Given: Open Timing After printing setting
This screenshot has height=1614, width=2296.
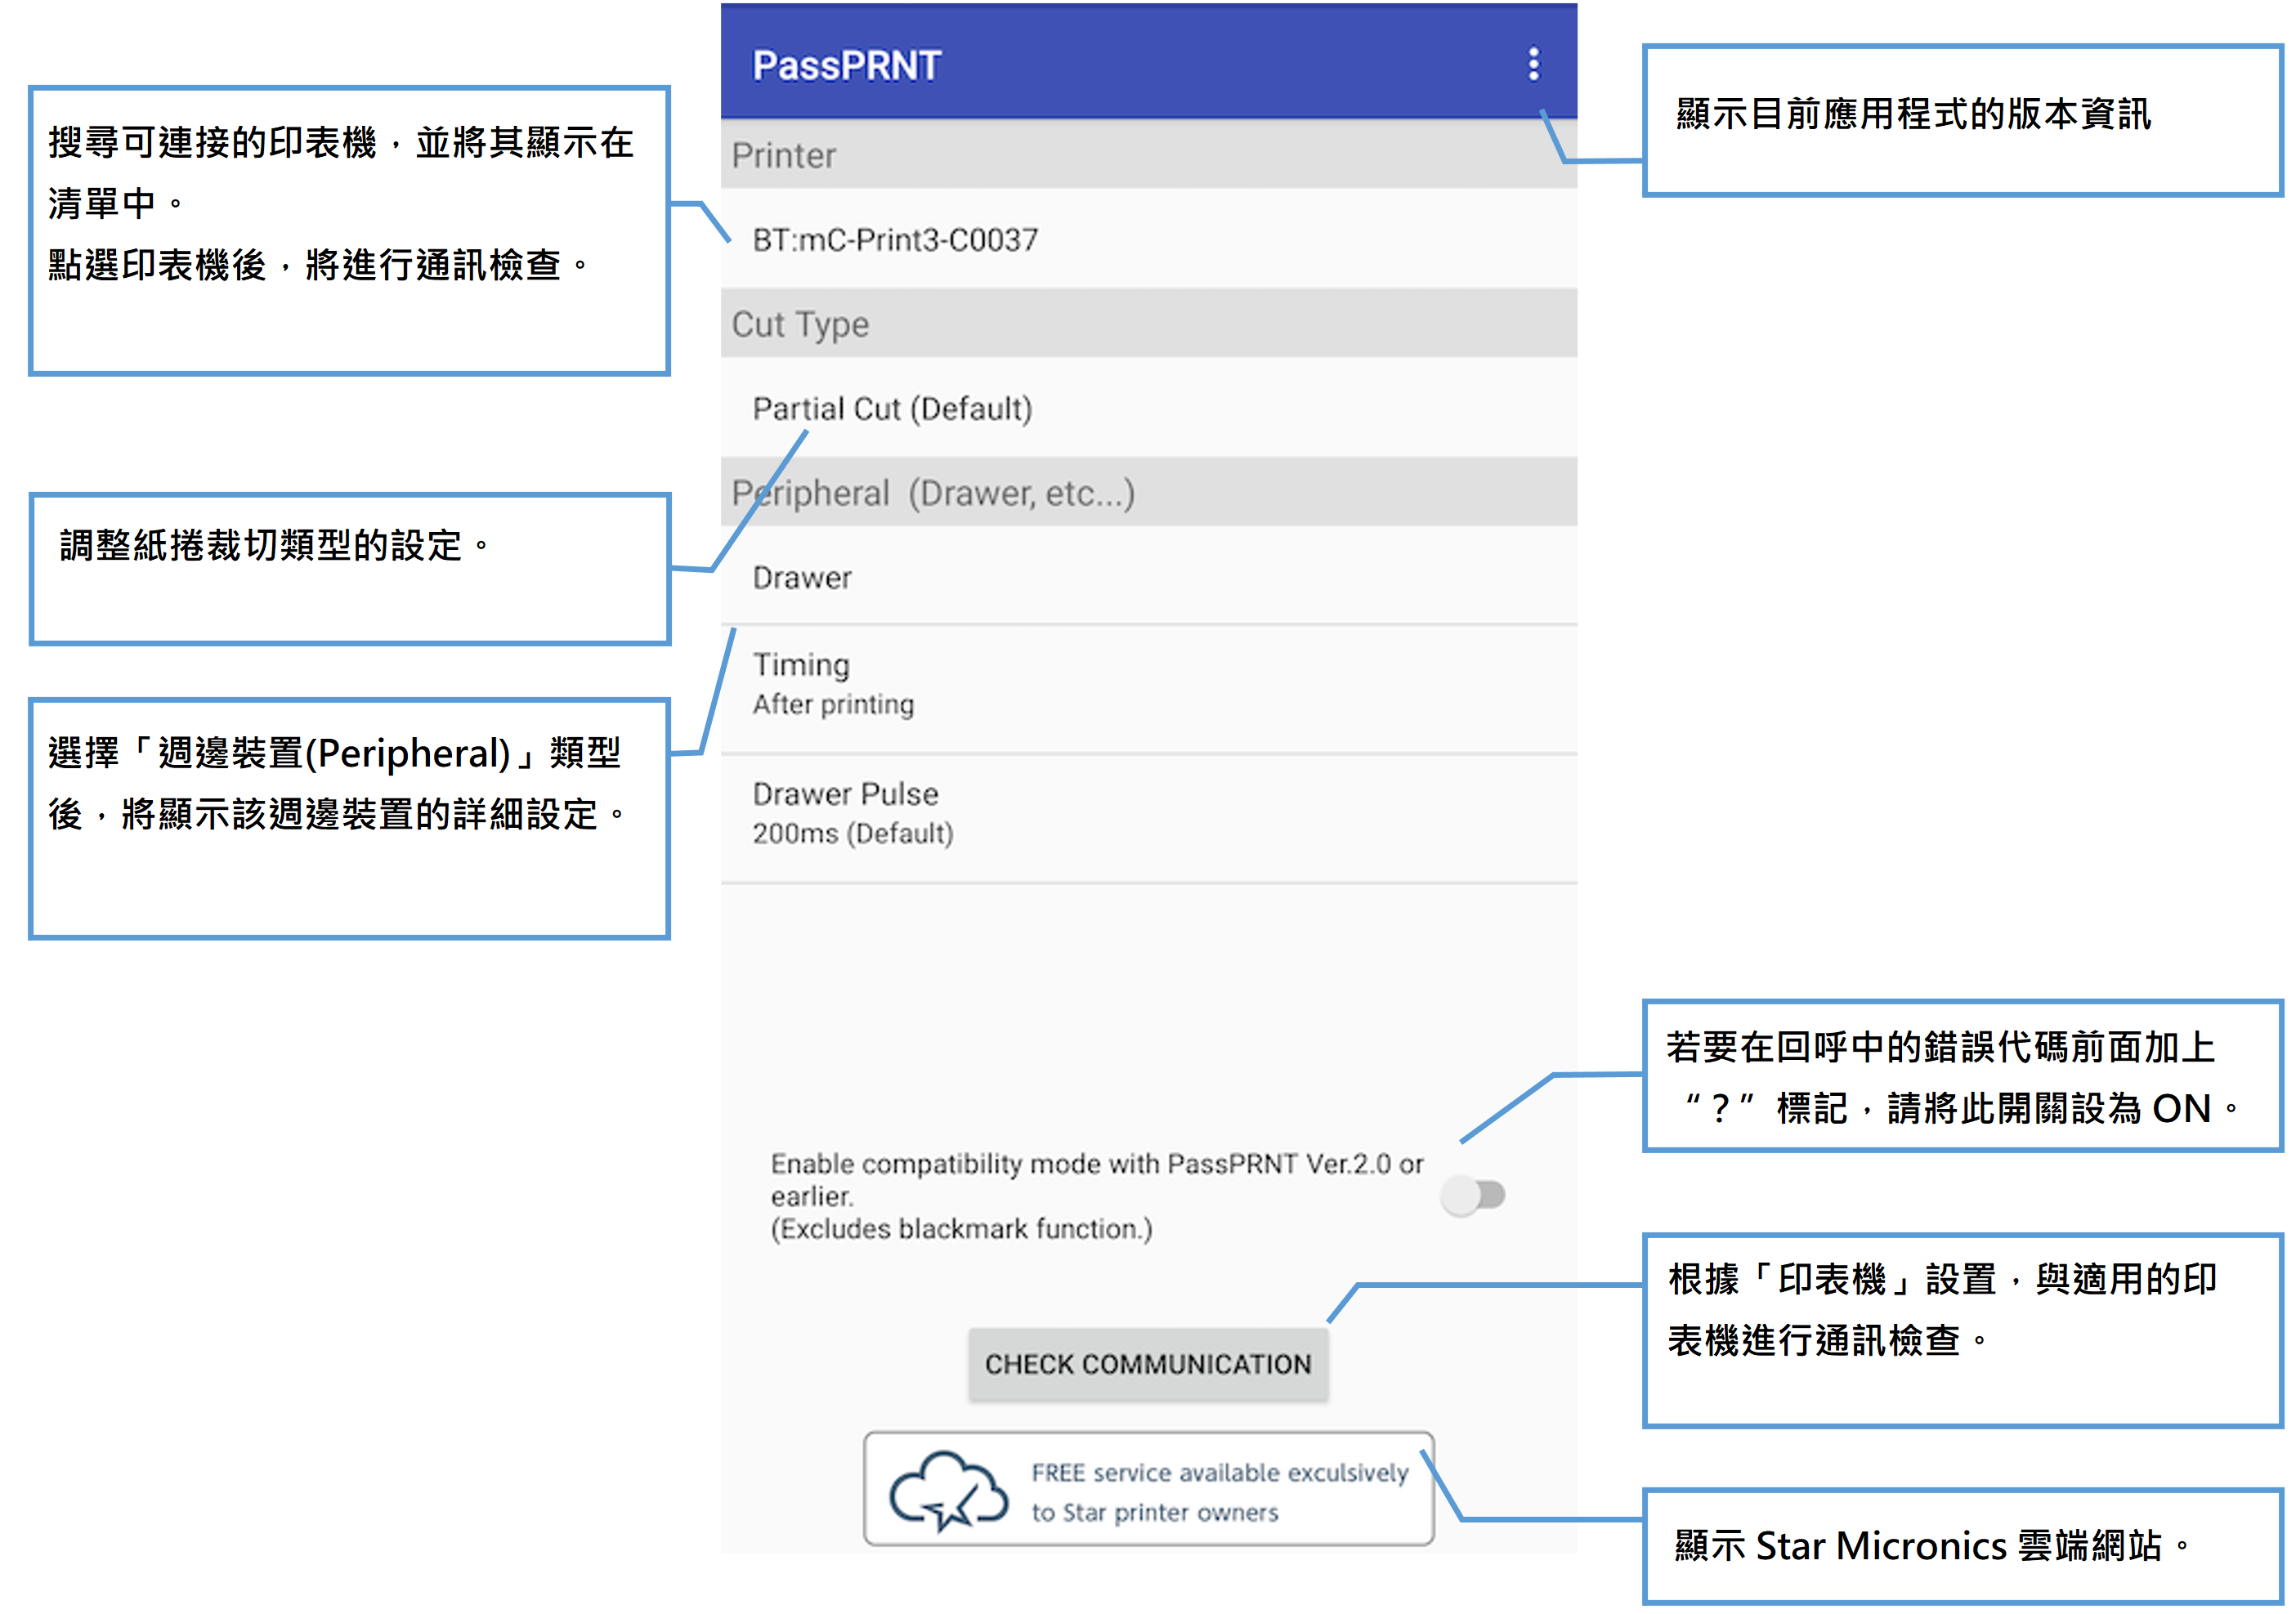Looking at the screenshot, I should pos(1148,689).
